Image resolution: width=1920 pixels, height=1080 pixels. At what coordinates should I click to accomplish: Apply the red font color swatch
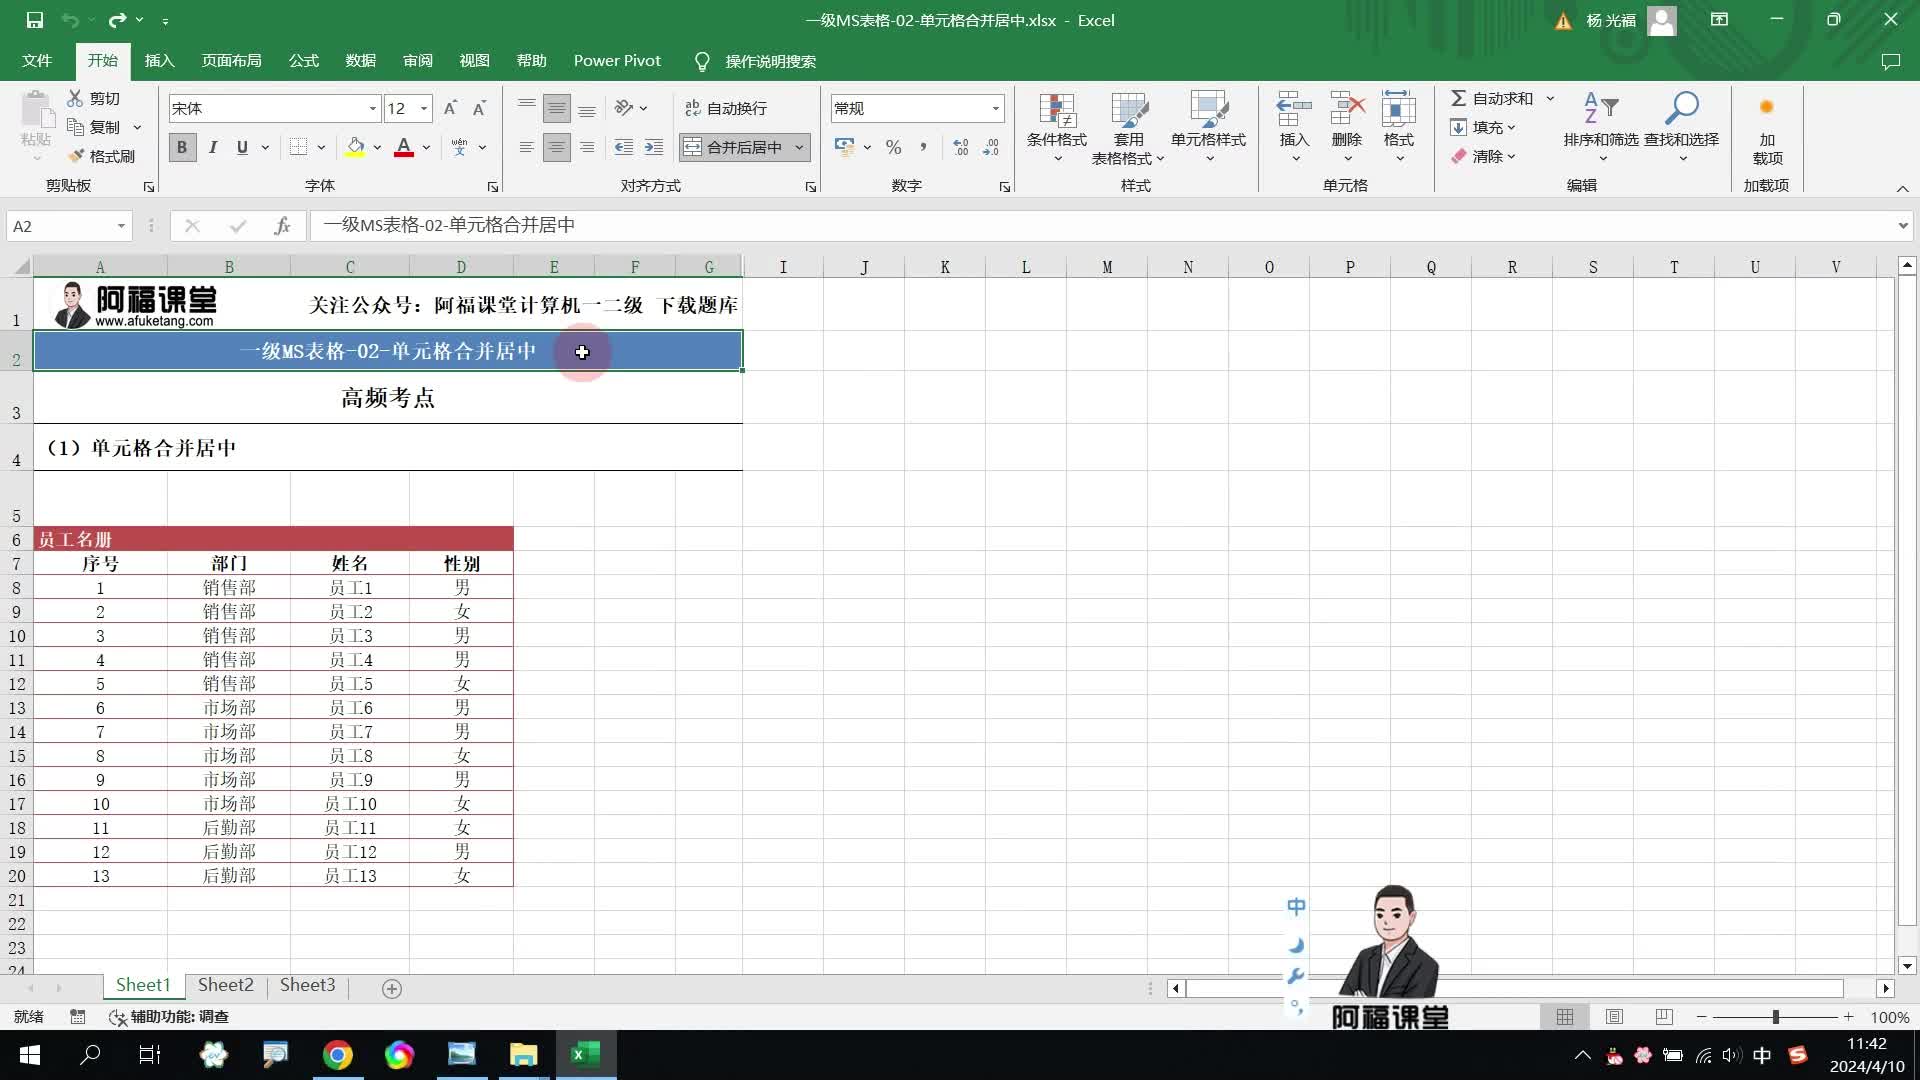pos(404,147)
